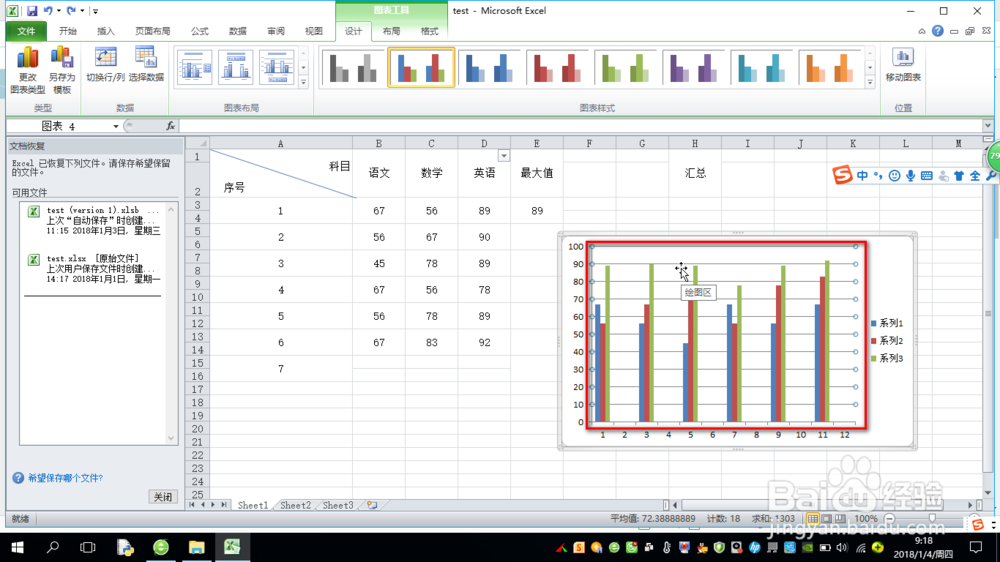Click Switch Row/Column (切换行/列) icon
This screenshot has width=1000, height=562.
[x=105, y=64]
